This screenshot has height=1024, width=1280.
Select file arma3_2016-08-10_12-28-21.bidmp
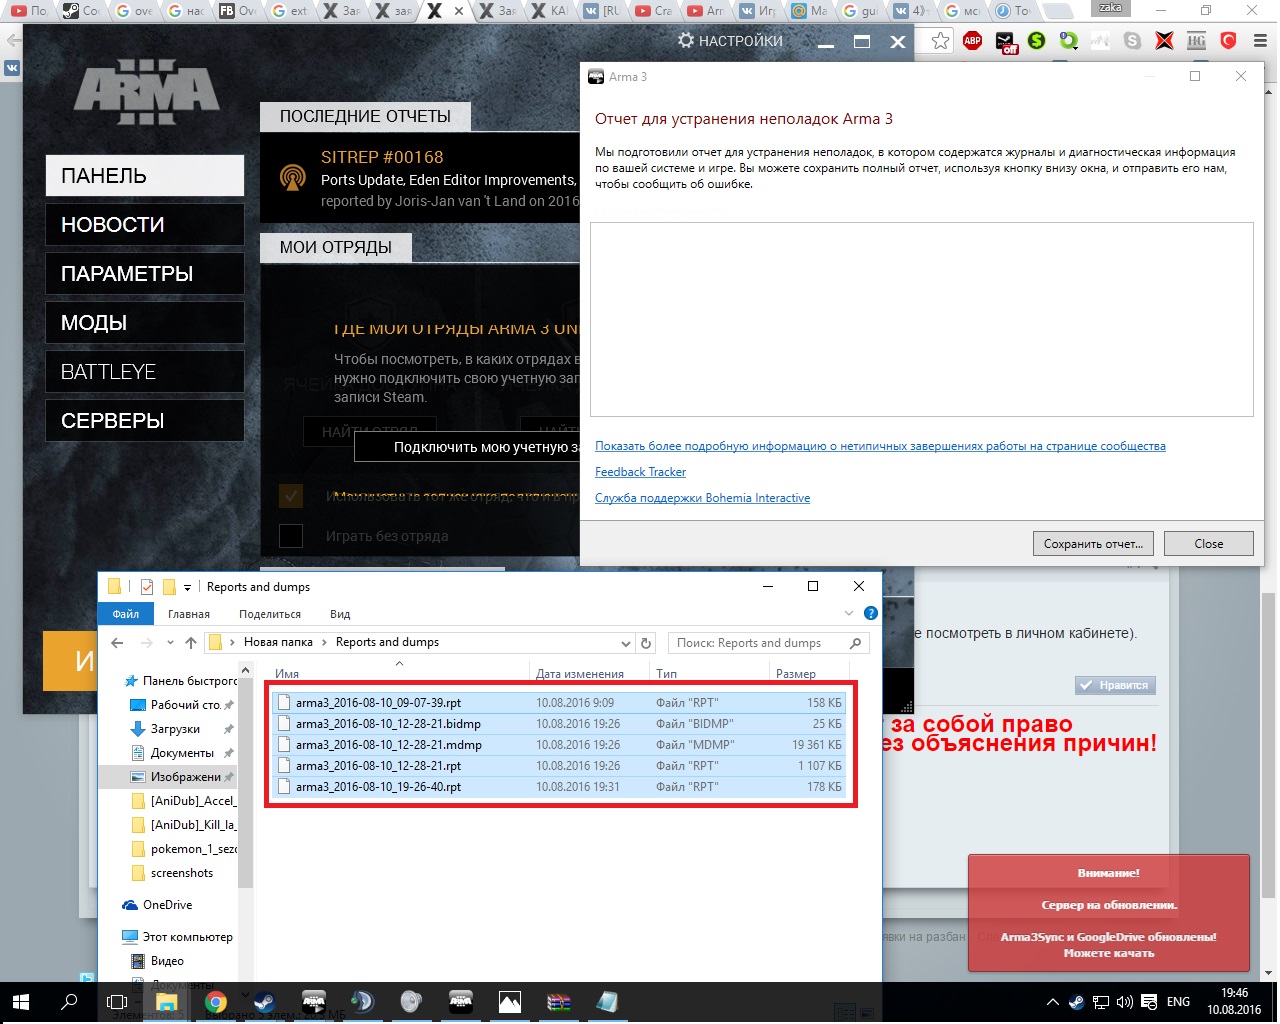pyautogui.click(x=560, y=724)
